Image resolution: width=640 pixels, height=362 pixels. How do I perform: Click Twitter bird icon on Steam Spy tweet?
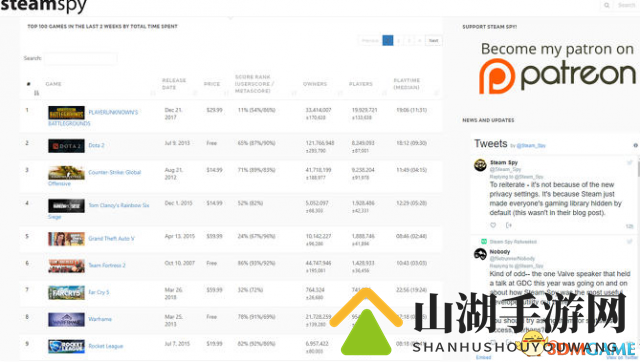[x=629, y=162]
